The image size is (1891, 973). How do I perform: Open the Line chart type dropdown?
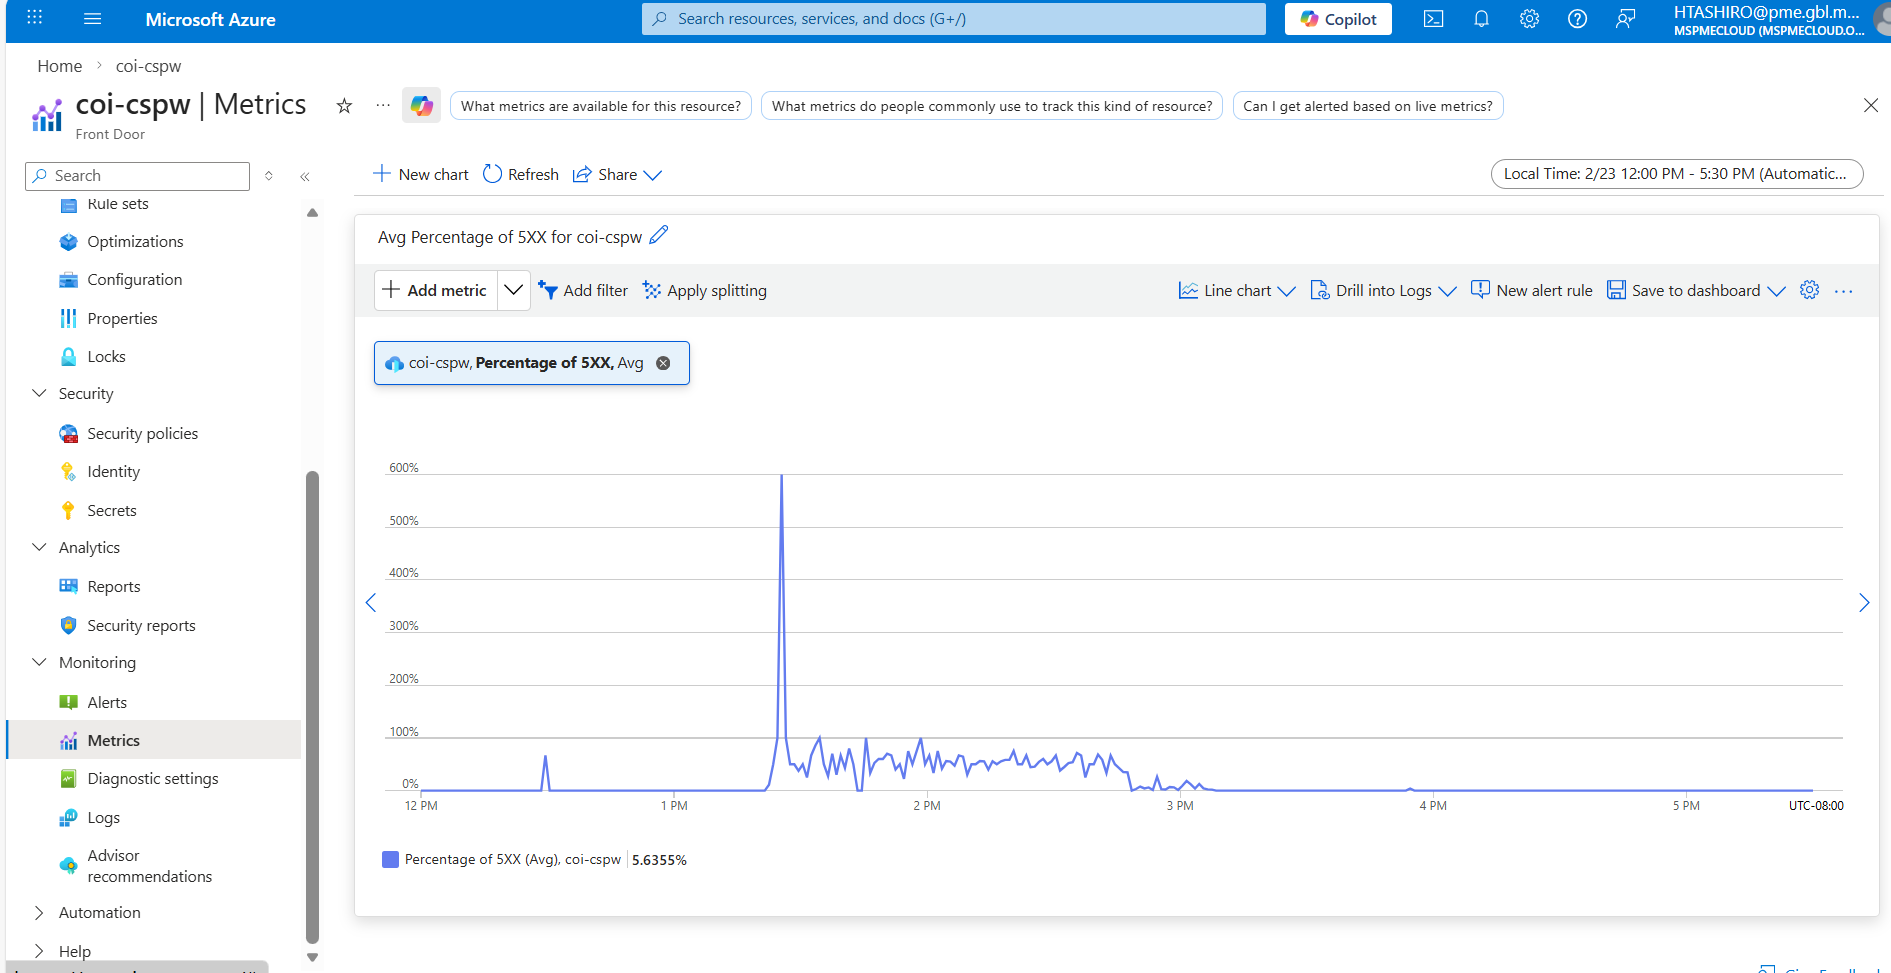(1237, 290)
